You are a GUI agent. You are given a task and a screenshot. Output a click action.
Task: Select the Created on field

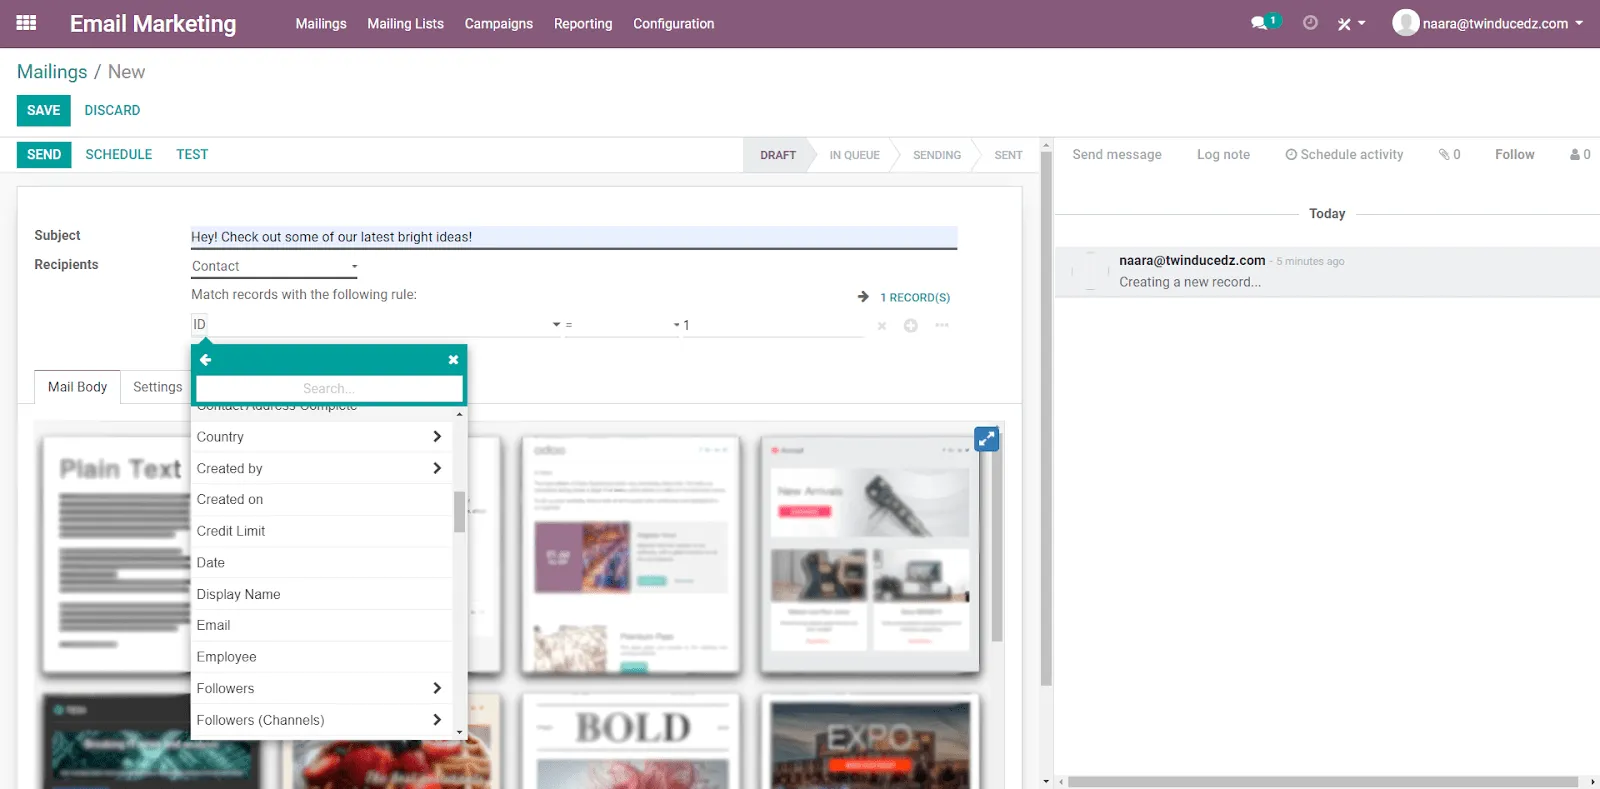(x=322, y=499)
